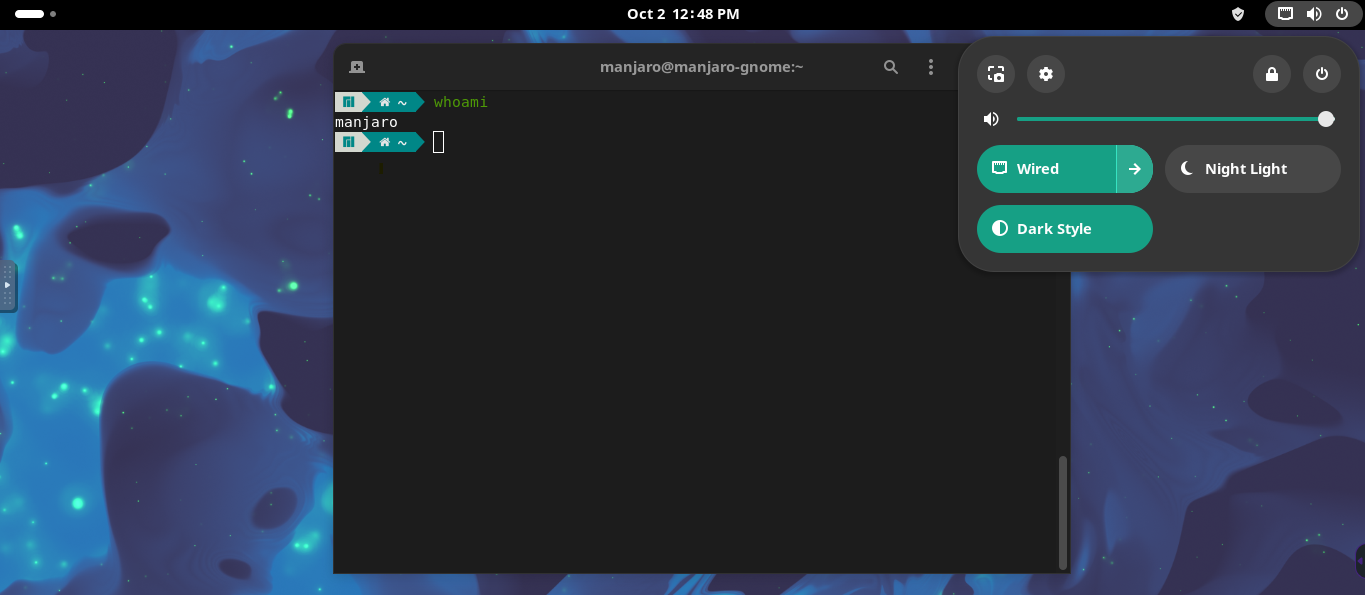Click the manjaro@manjaro-gnome title bar
This screenshot has width=1365, height=595.
click(x=701, y=66)
